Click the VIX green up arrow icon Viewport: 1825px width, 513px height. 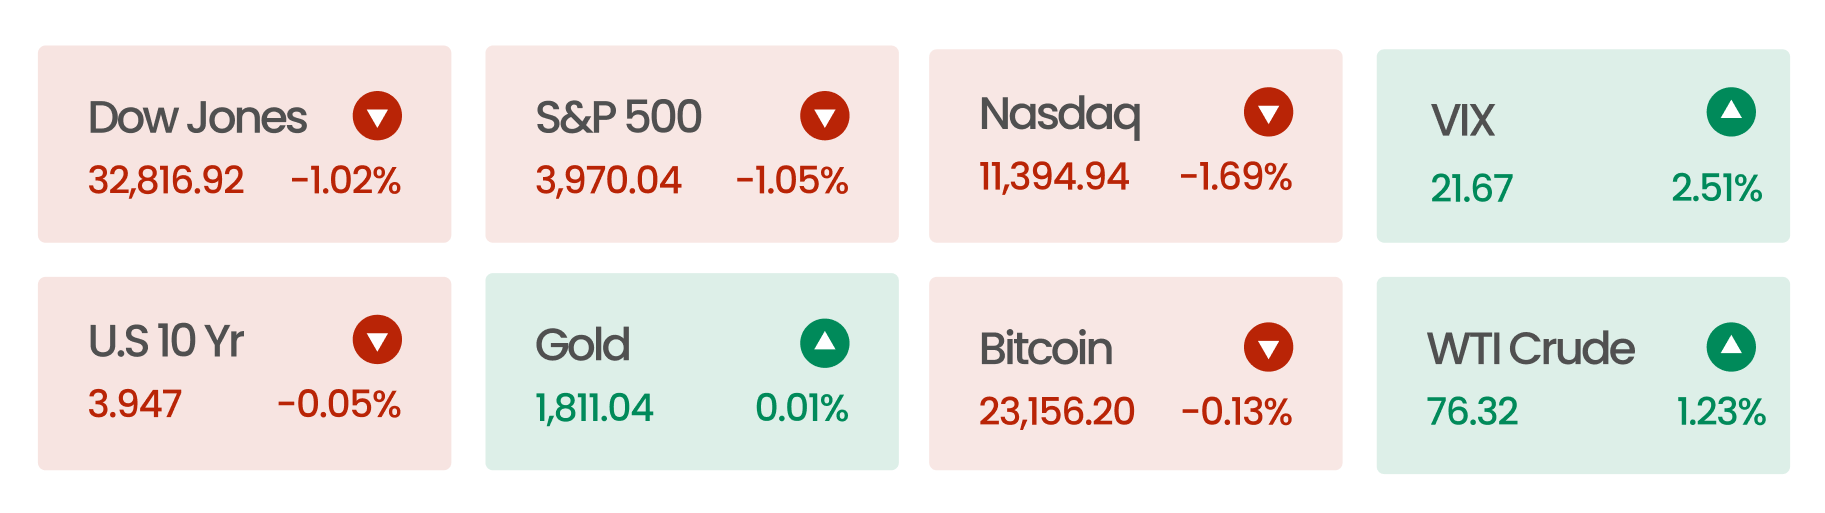[x=1731, y=112]
